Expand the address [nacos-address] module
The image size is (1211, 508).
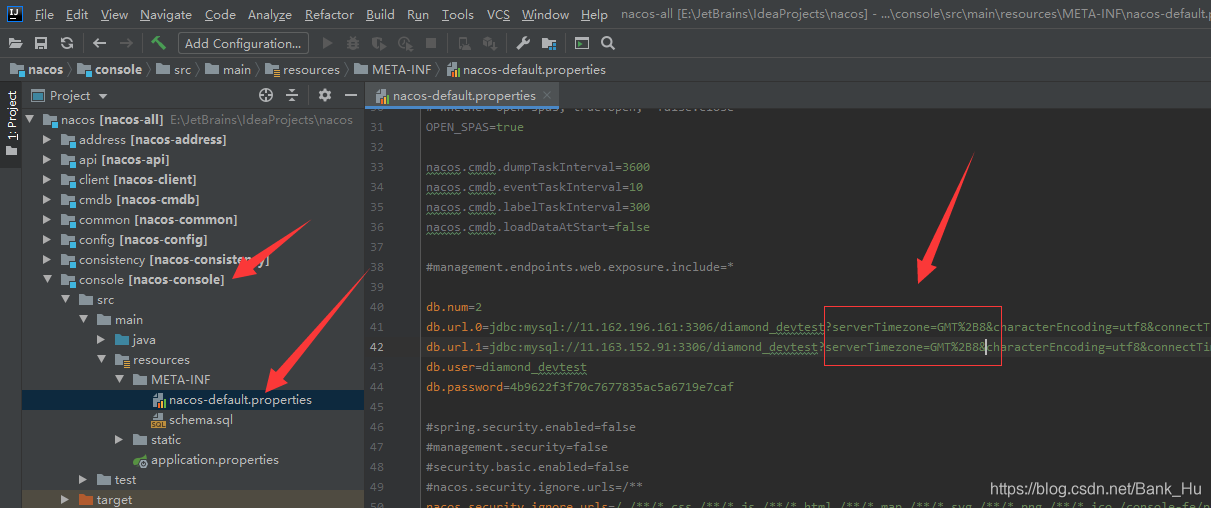47,140
